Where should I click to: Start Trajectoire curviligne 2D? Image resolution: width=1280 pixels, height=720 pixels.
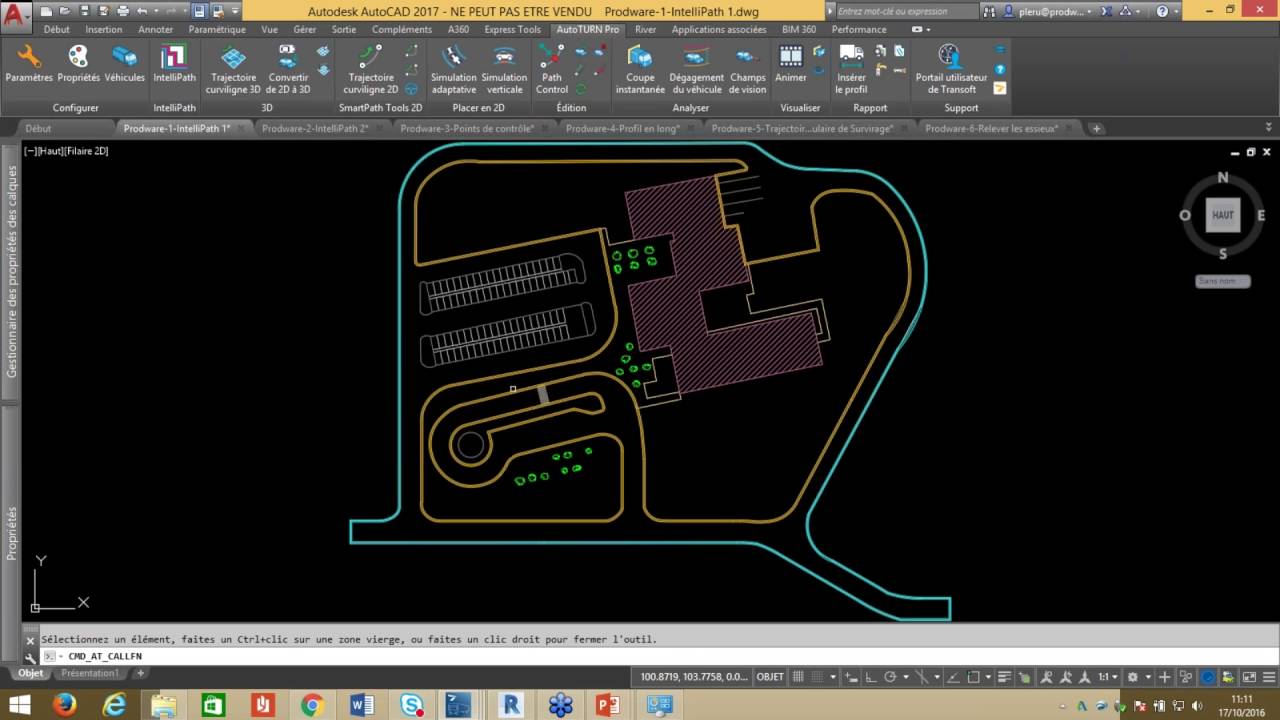tap(370, 70)
